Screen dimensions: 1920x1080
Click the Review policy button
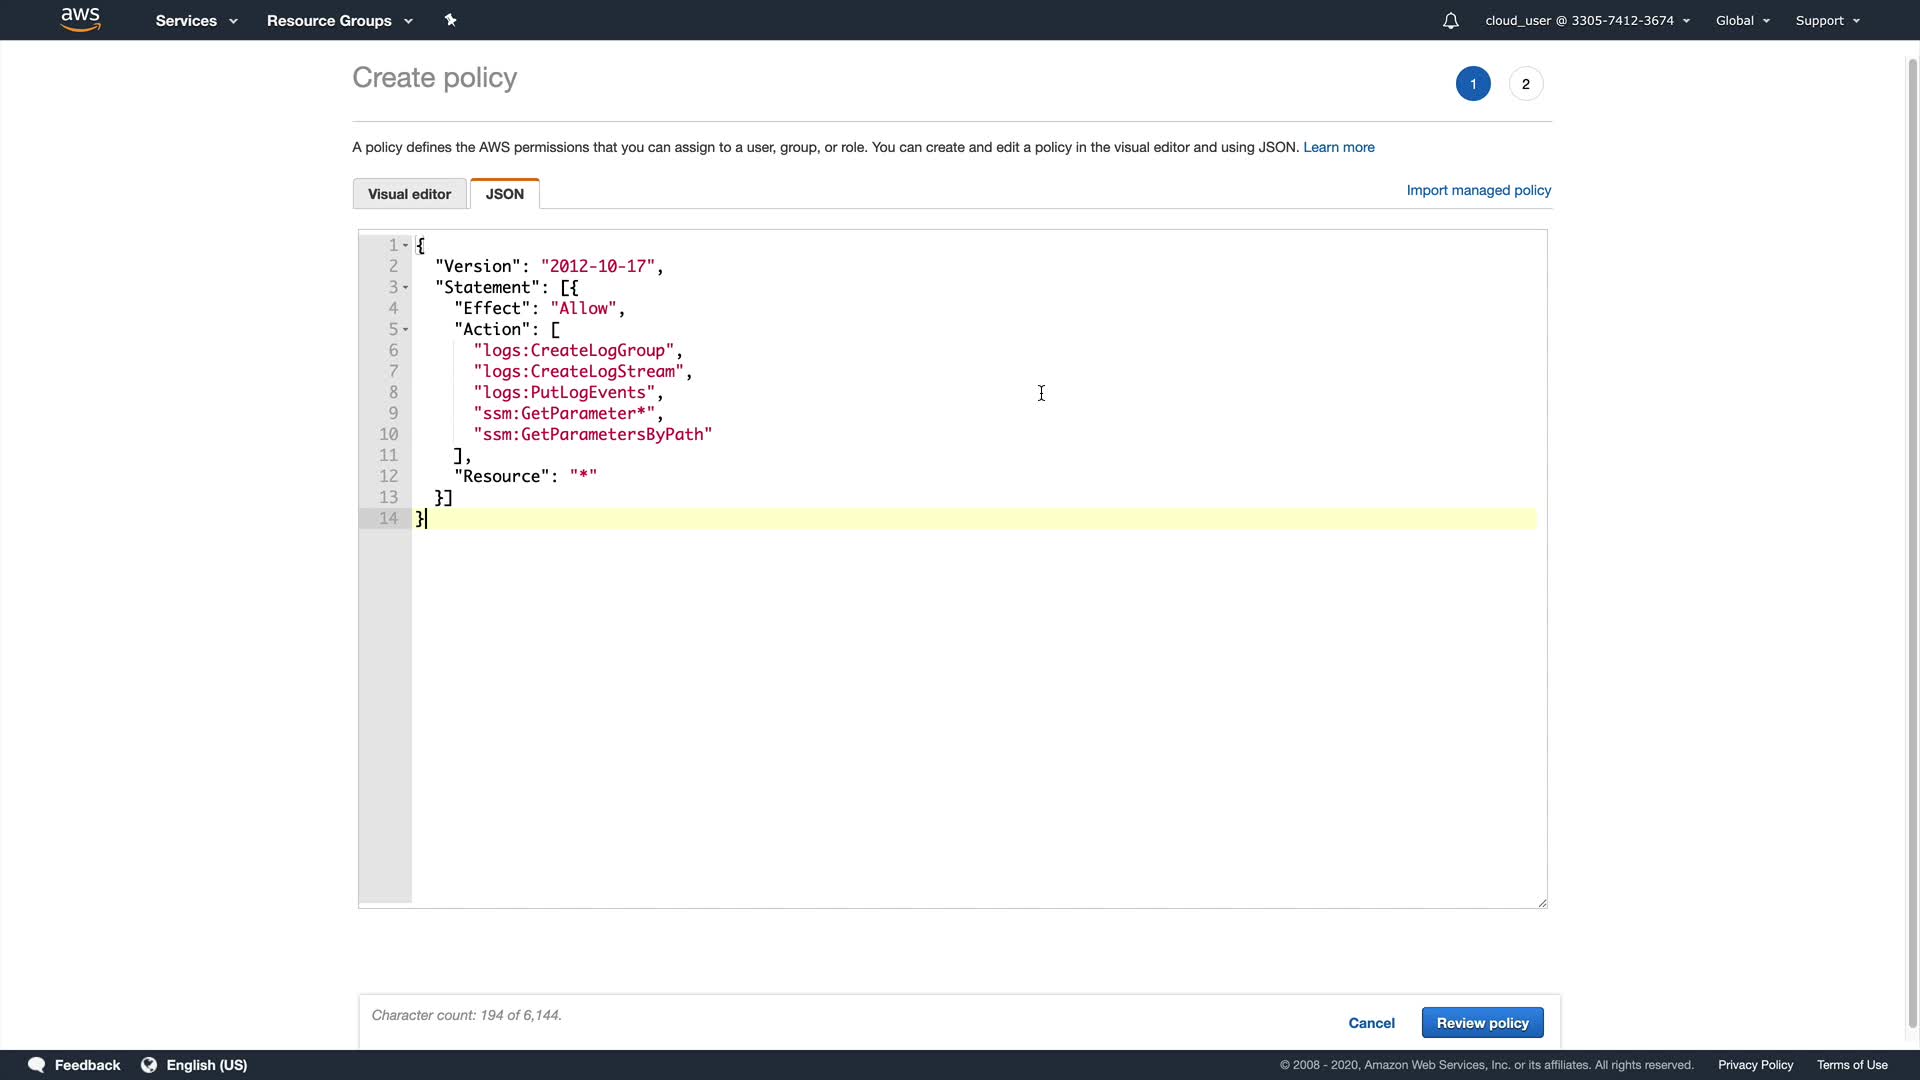[x=1482, y=1023]
